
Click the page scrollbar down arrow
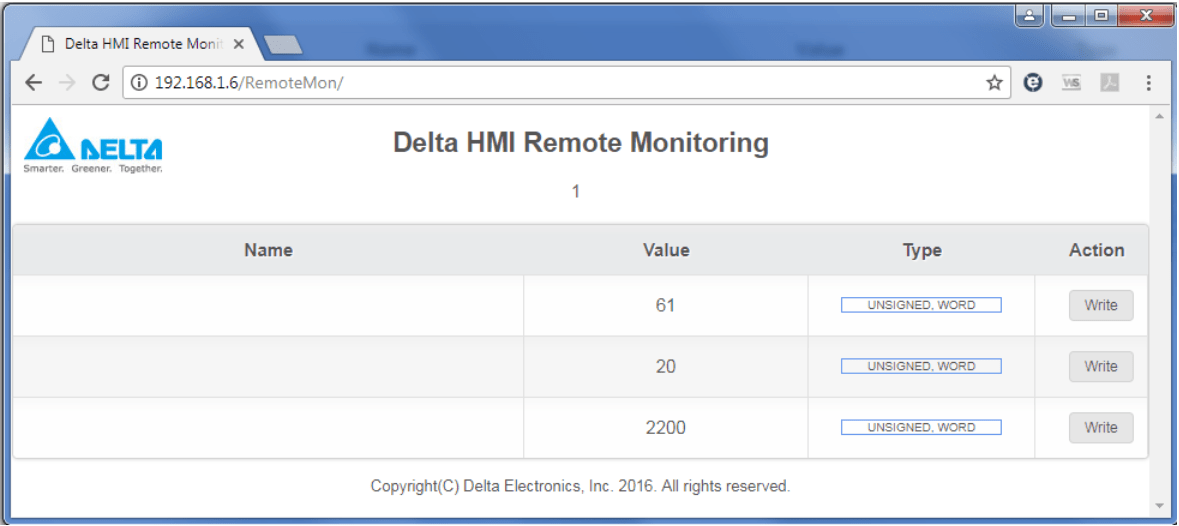click(x=1159, y=505)
